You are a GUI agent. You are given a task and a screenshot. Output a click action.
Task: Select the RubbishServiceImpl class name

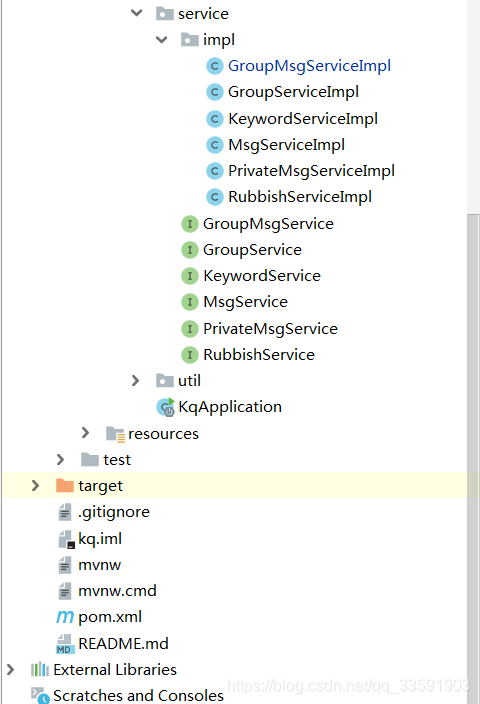click(300, 197)
